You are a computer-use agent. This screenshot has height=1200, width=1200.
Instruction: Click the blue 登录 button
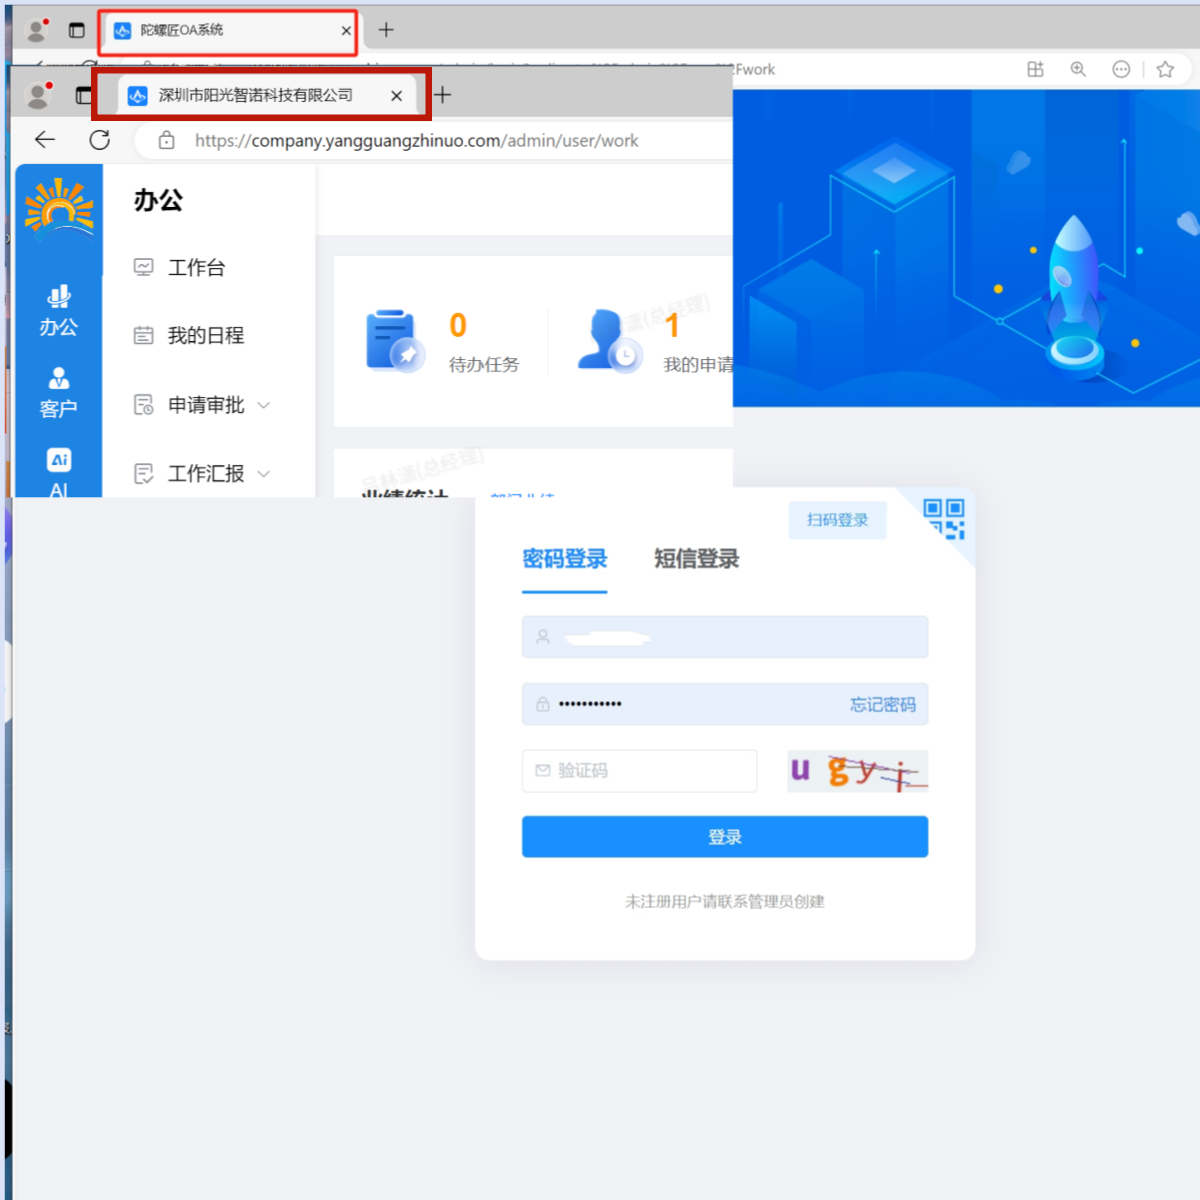click(x=724, y=837)
